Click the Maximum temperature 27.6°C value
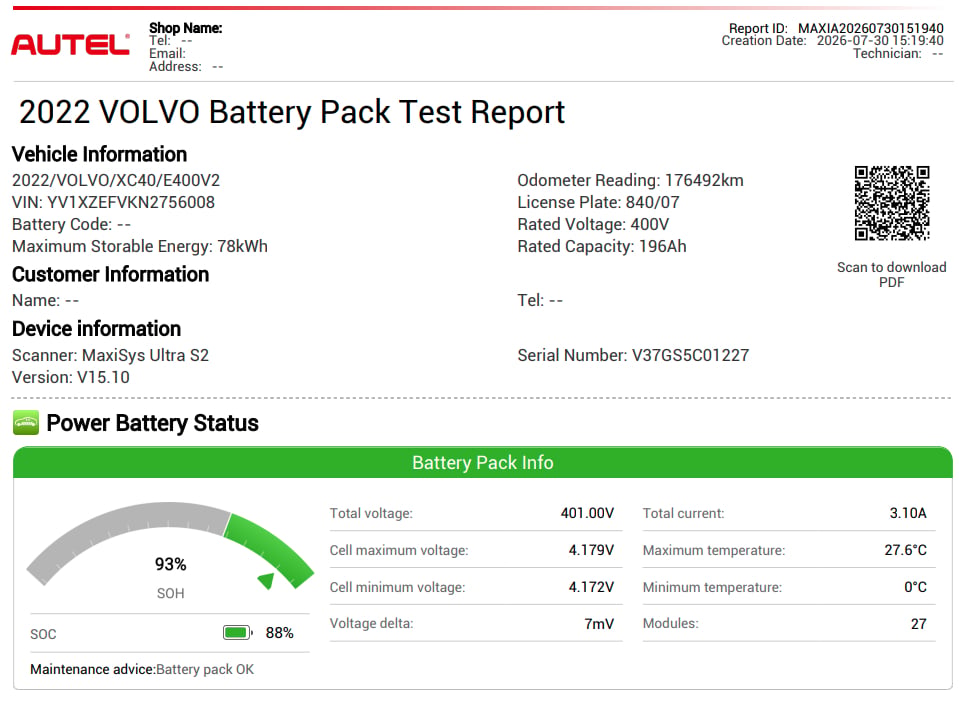959x703 pixels. click(x=905, y=550)
